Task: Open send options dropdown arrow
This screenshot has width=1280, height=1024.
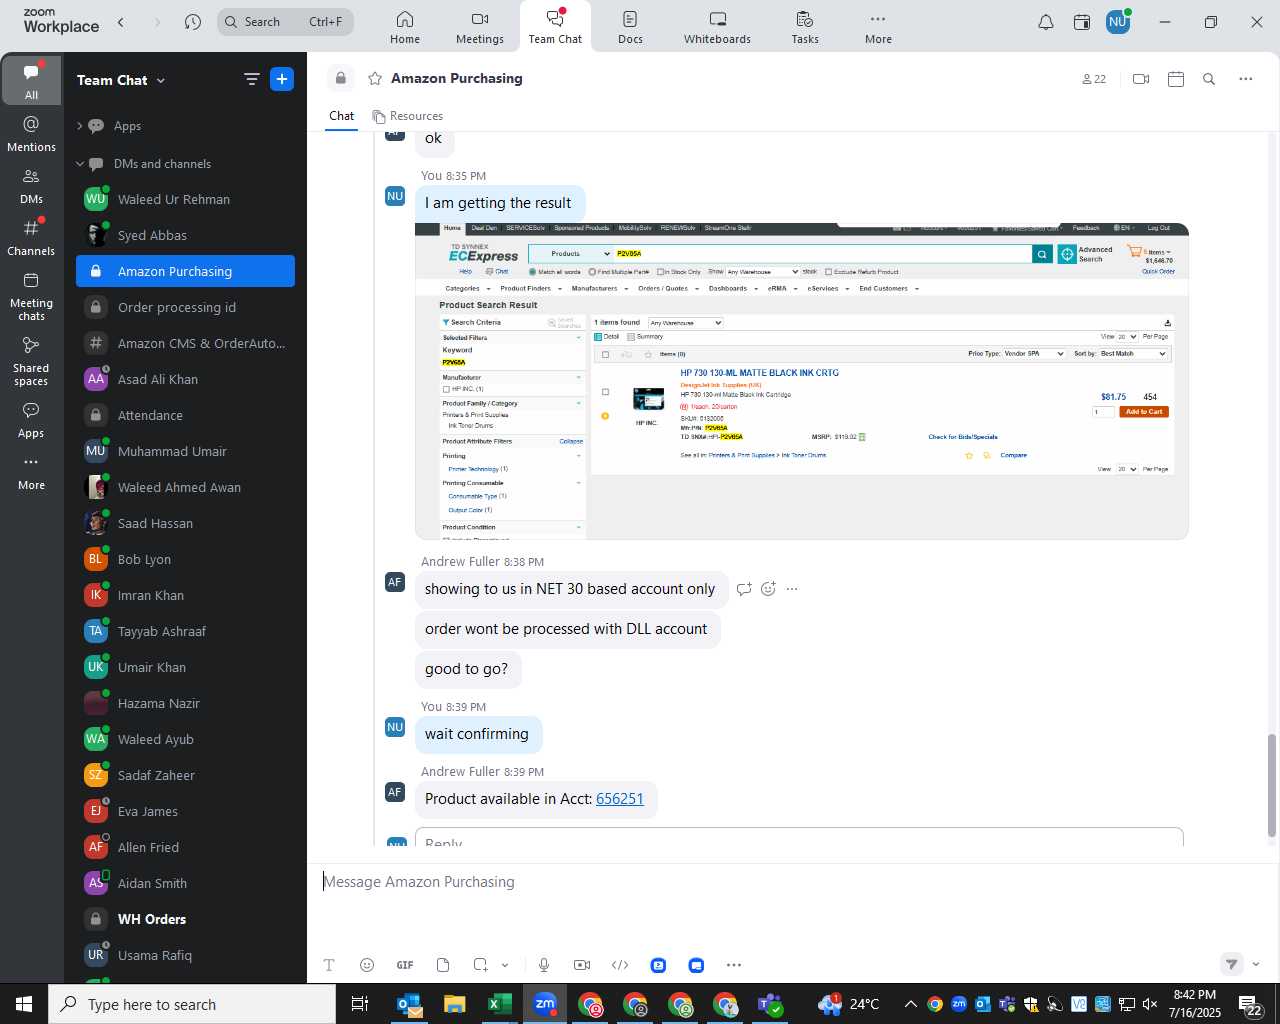Action: (1256, 965)
